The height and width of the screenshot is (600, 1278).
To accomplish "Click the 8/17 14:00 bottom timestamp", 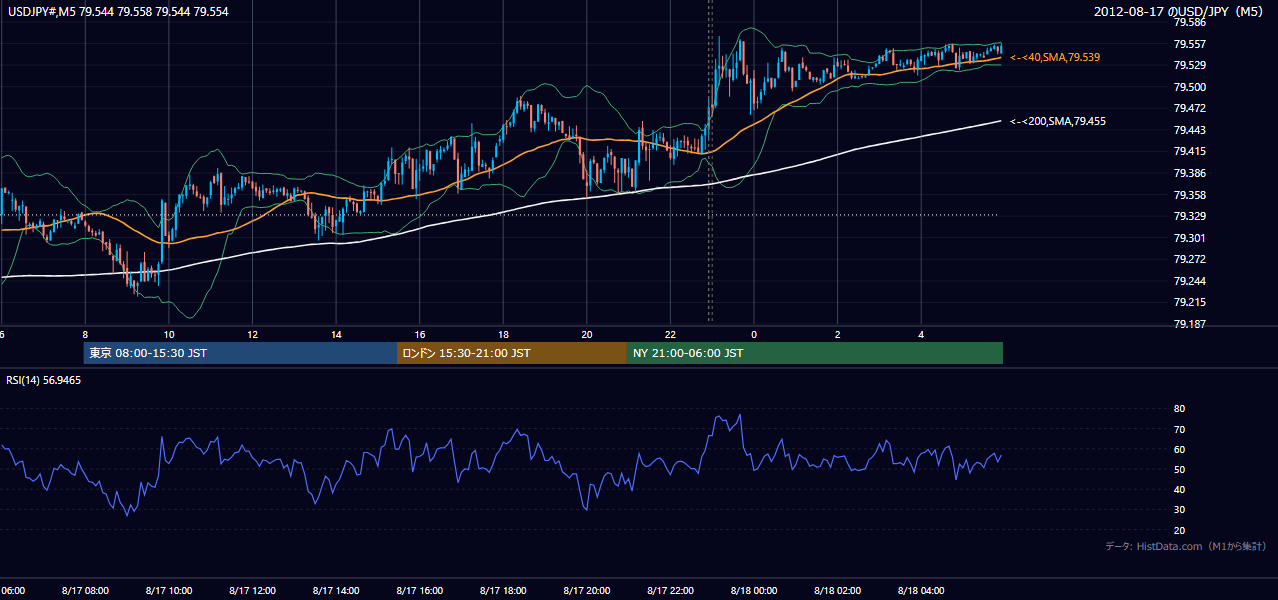I will coord(335,591).
